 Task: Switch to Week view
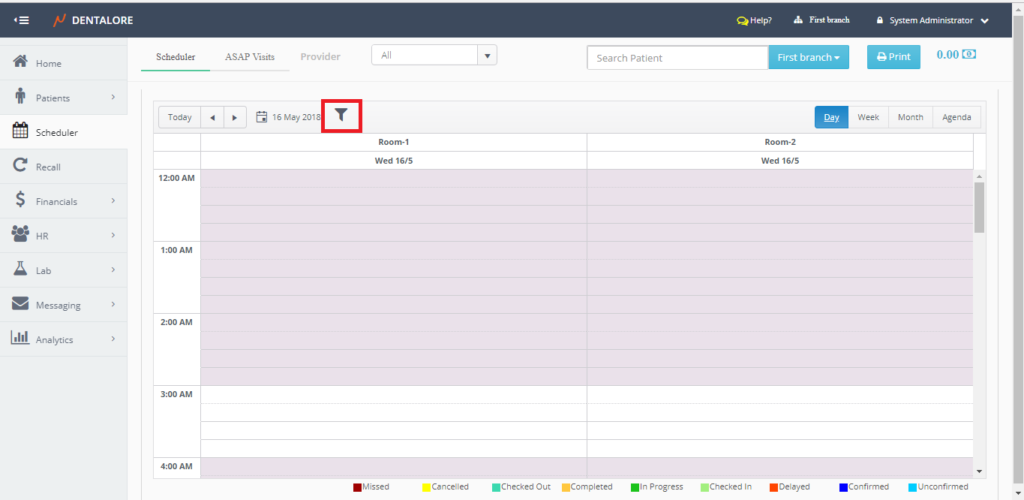click(x=868, y=117)
